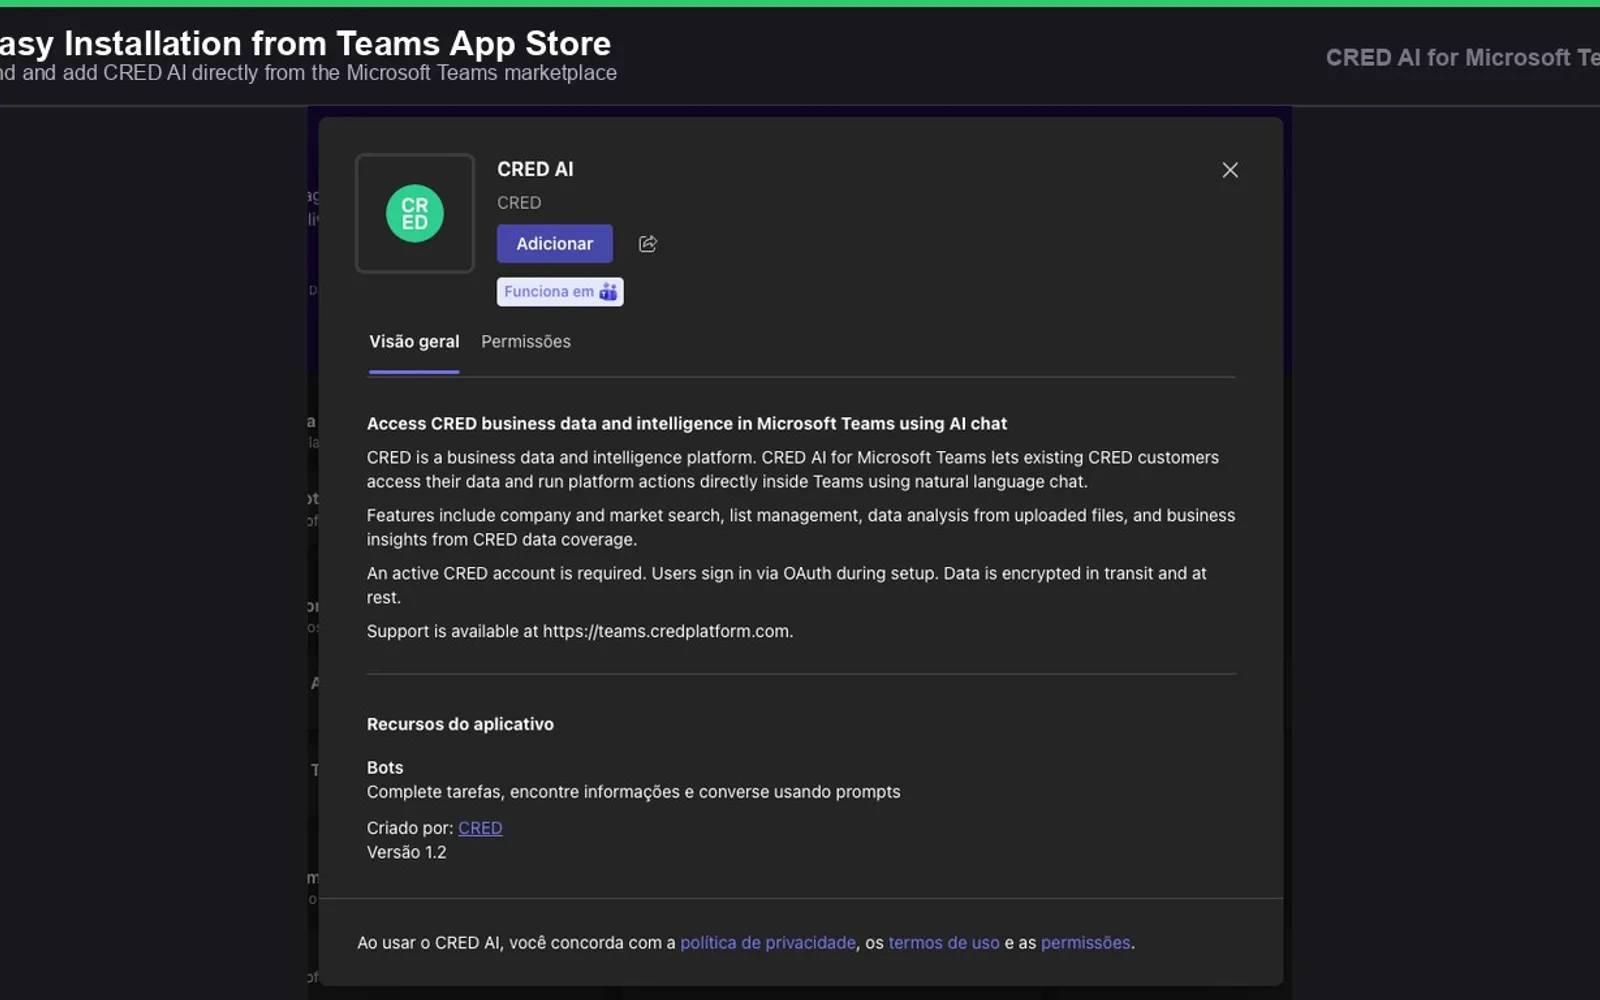Click the 'Installation from Teams App Store' slide title
1600x1000 pixels.
[305, 44]
